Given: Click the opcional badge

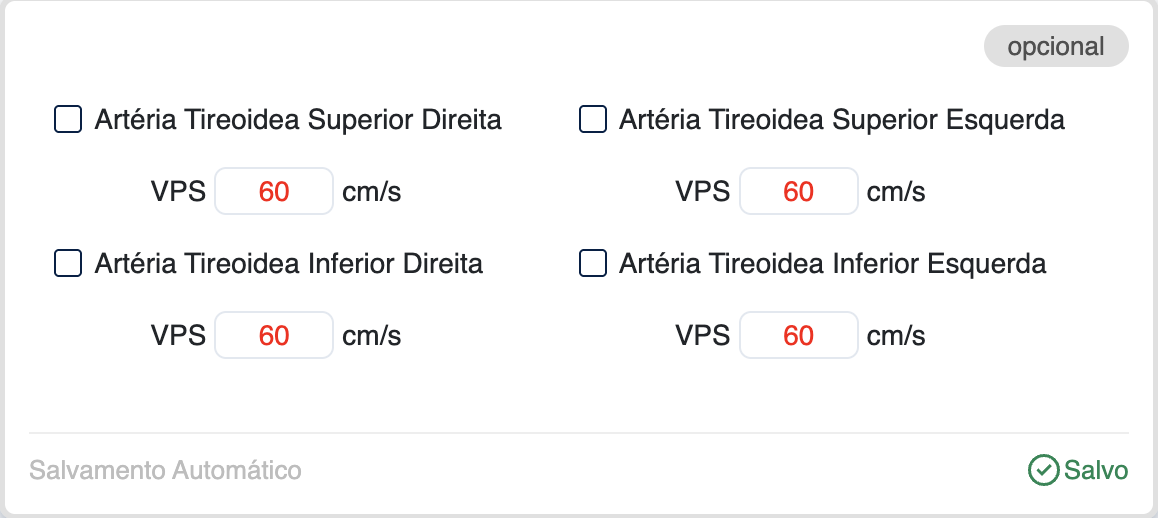Looking at the screenshot, I should [1056, 47].
